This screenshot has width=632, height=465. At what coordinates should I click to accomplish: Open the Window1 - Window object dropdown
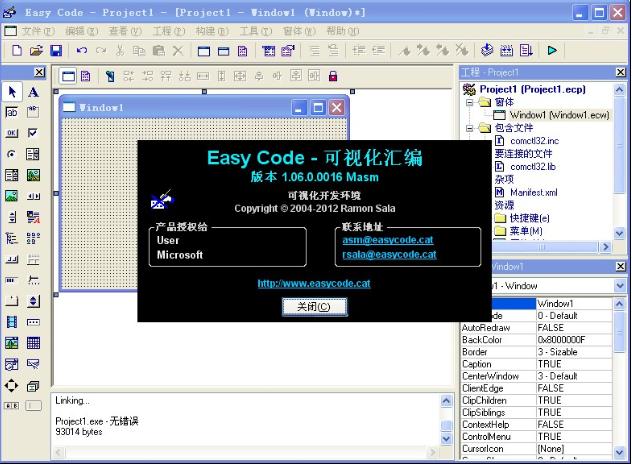point(620,286)
